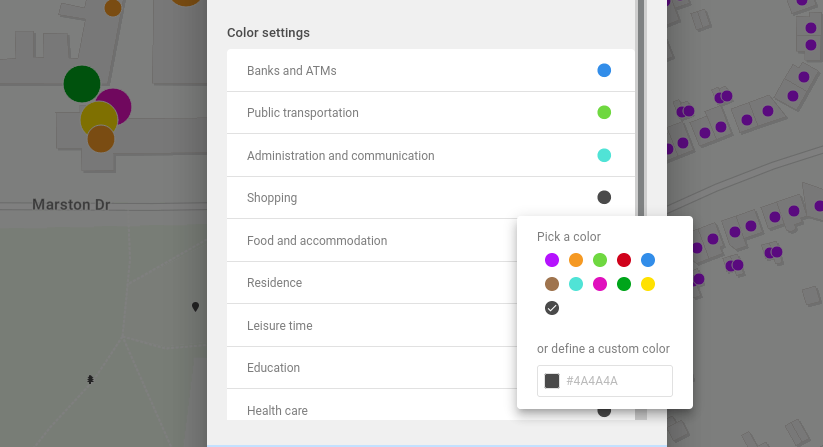The image size is (823, 447).
Task: Select the magenta color swatch
Action: coord(600,284)
